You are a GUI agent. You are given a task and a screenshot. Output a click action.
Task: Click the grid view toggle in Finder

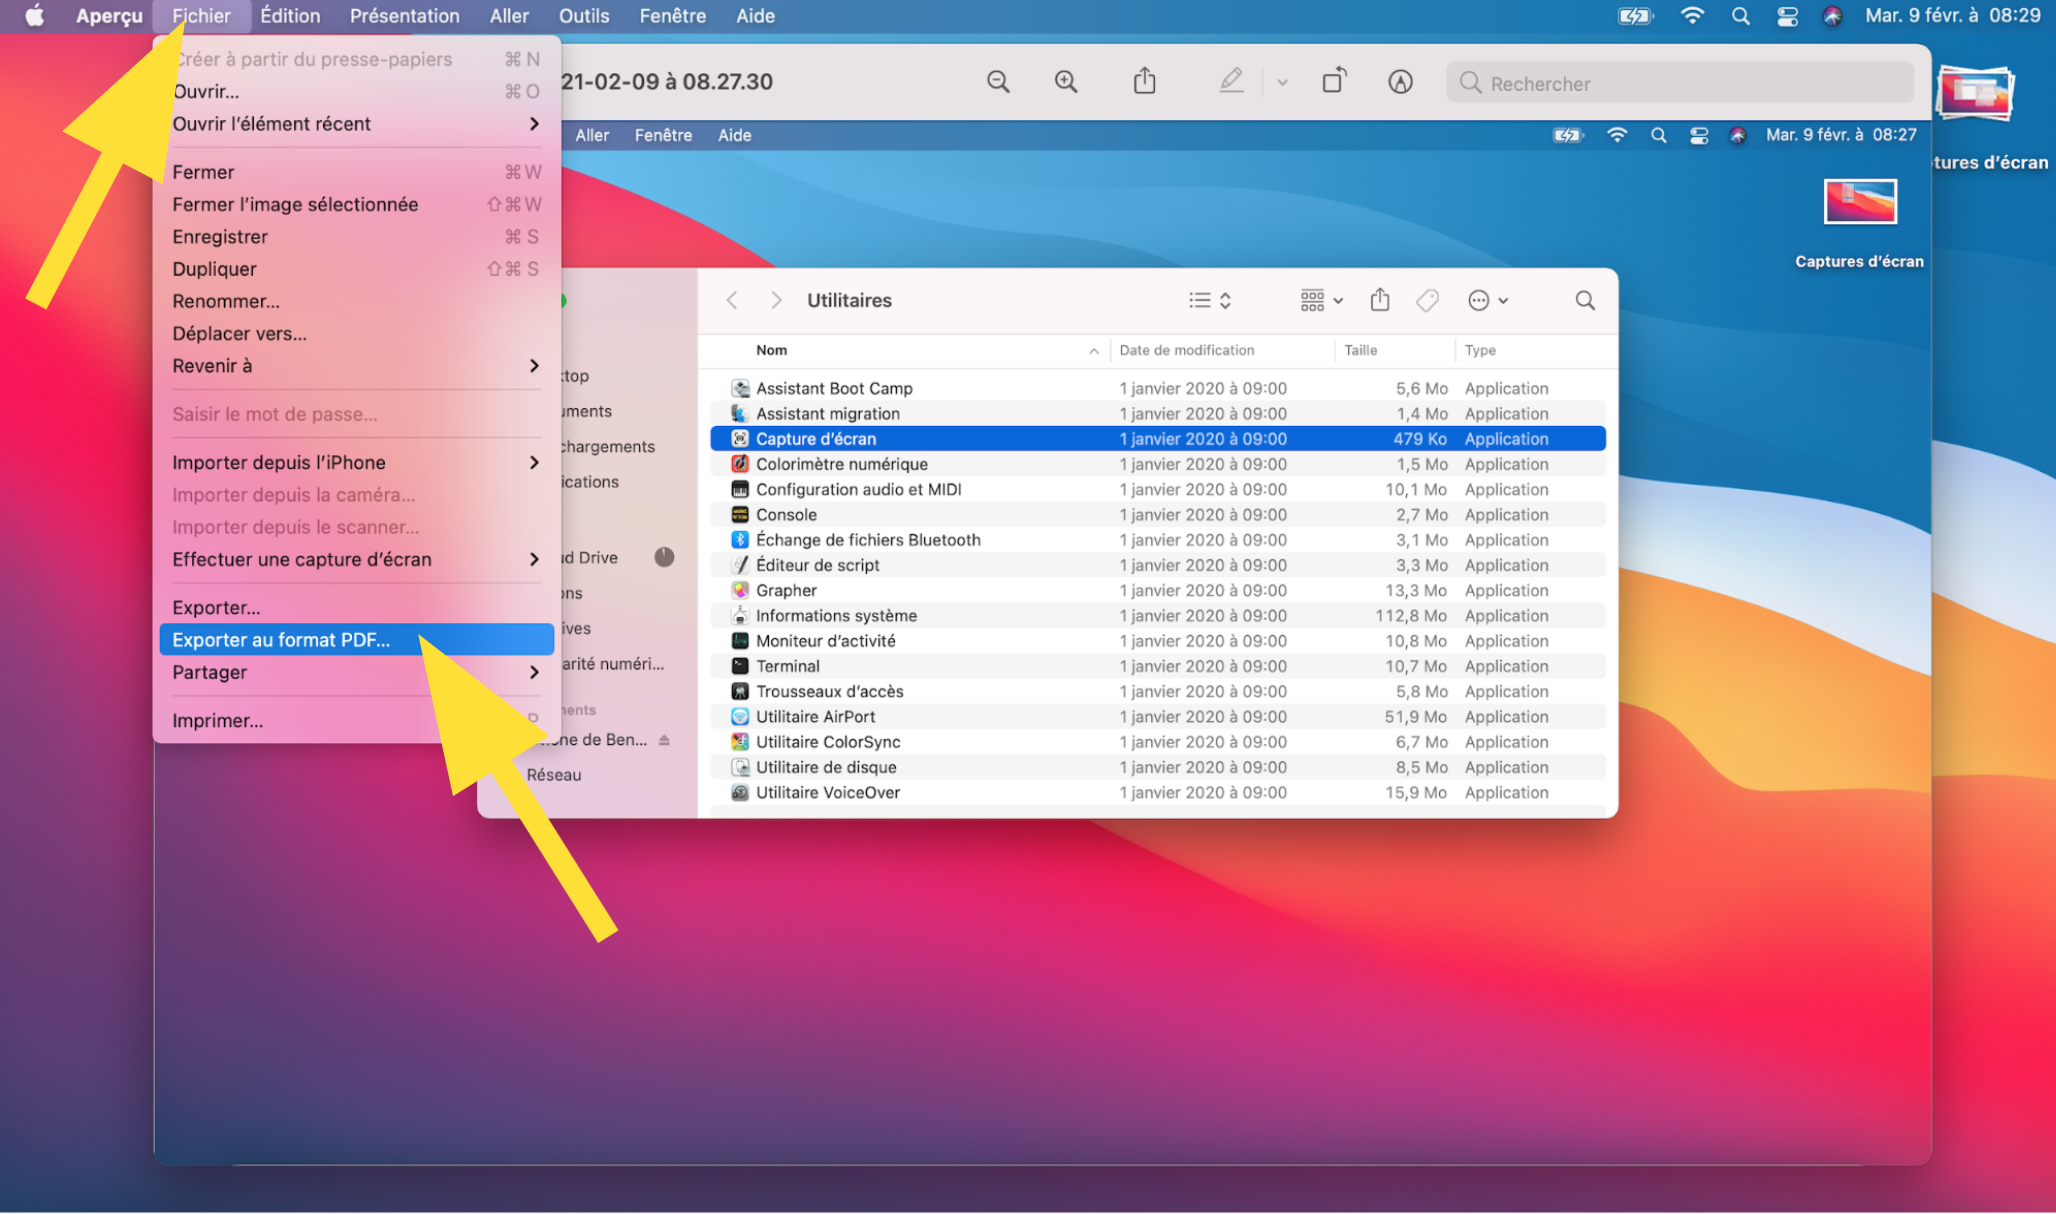[1312, 299]
